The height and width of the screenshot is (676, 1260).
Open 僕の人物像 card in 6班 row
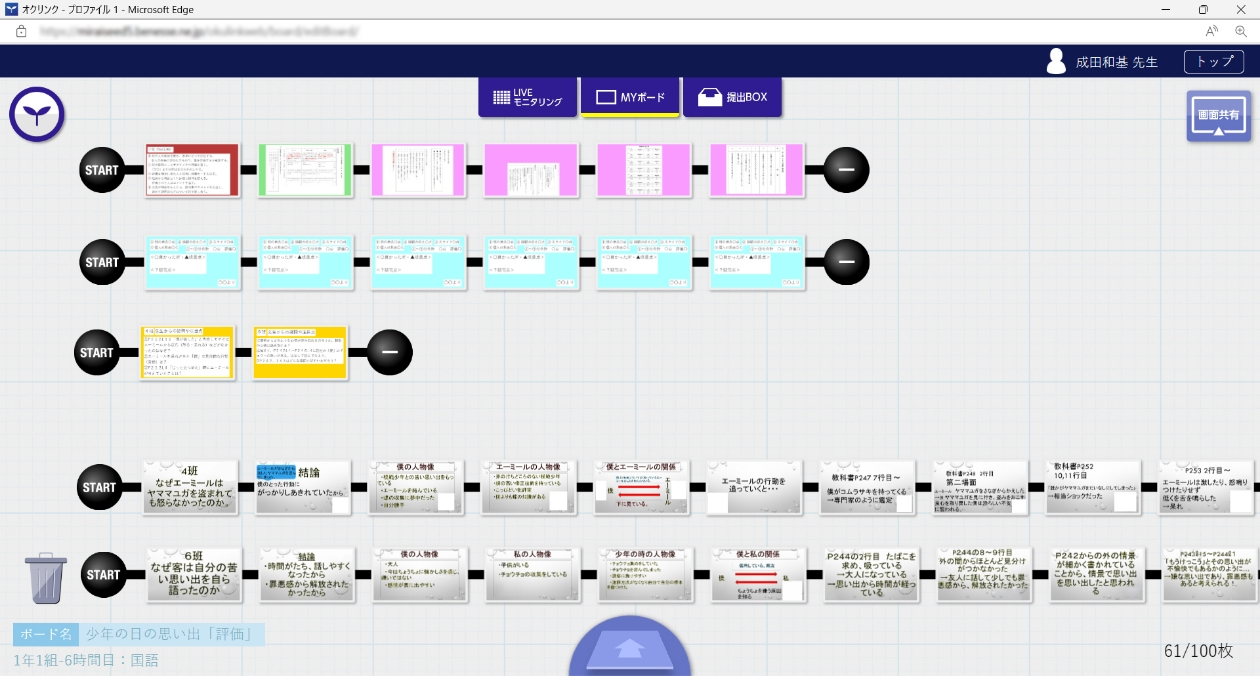click(421, 575)
